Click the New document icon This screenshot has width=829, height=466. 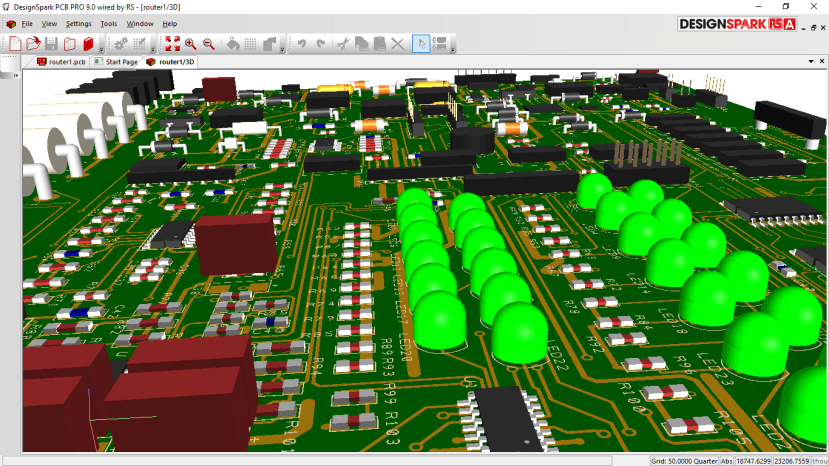tap(15, 44)
